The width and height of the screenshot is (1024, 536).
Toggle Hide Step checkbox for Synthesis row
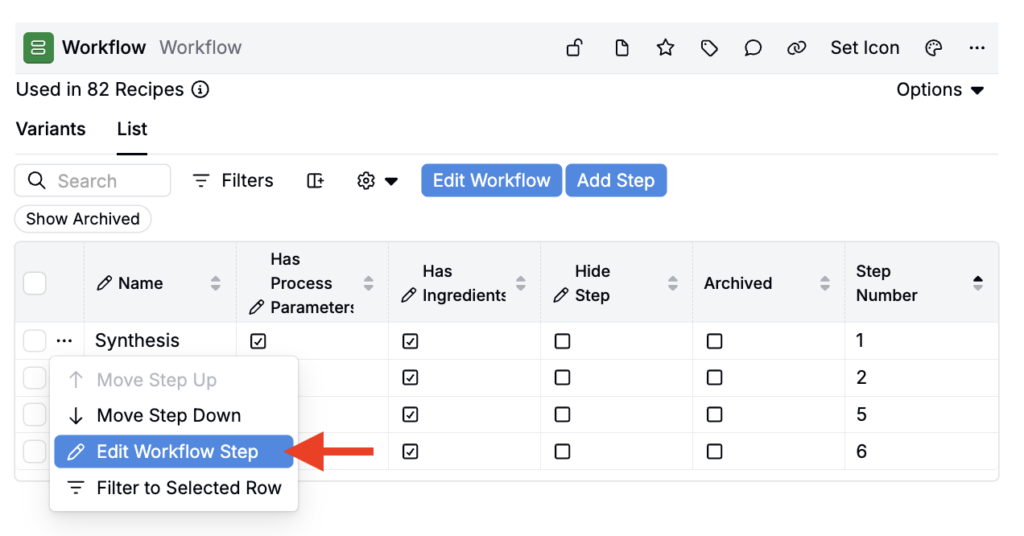pyautogui.click(x=562, y=341)
